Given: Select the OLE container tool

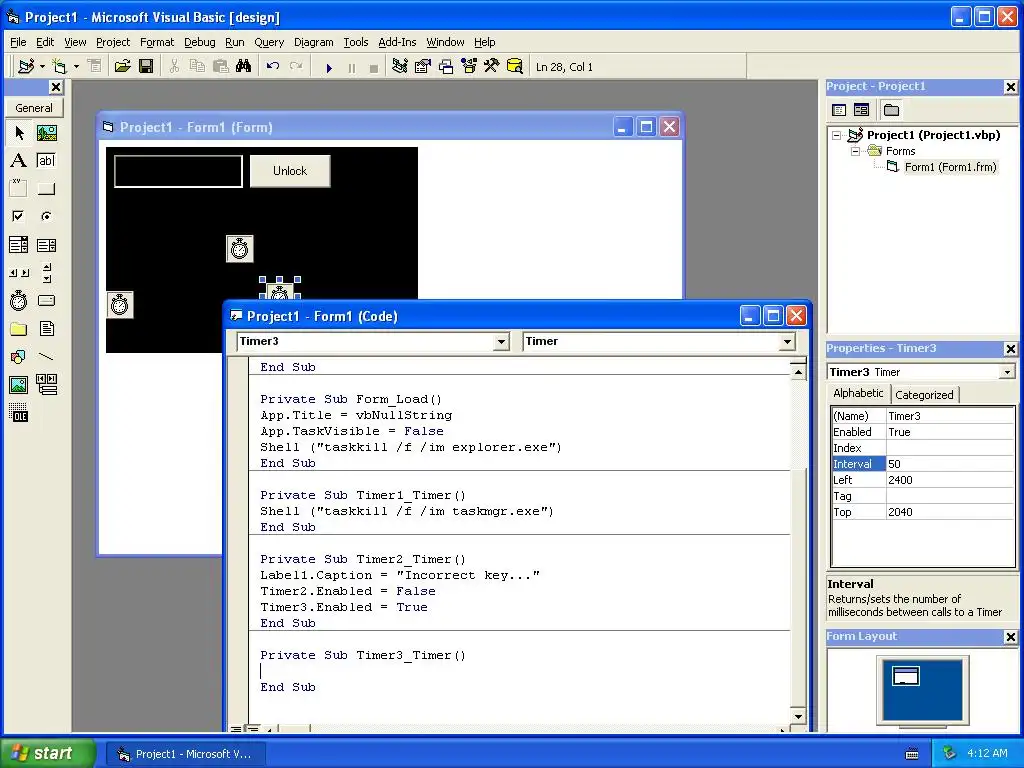Looking at the screenshot, I should [x=19, y=413].
